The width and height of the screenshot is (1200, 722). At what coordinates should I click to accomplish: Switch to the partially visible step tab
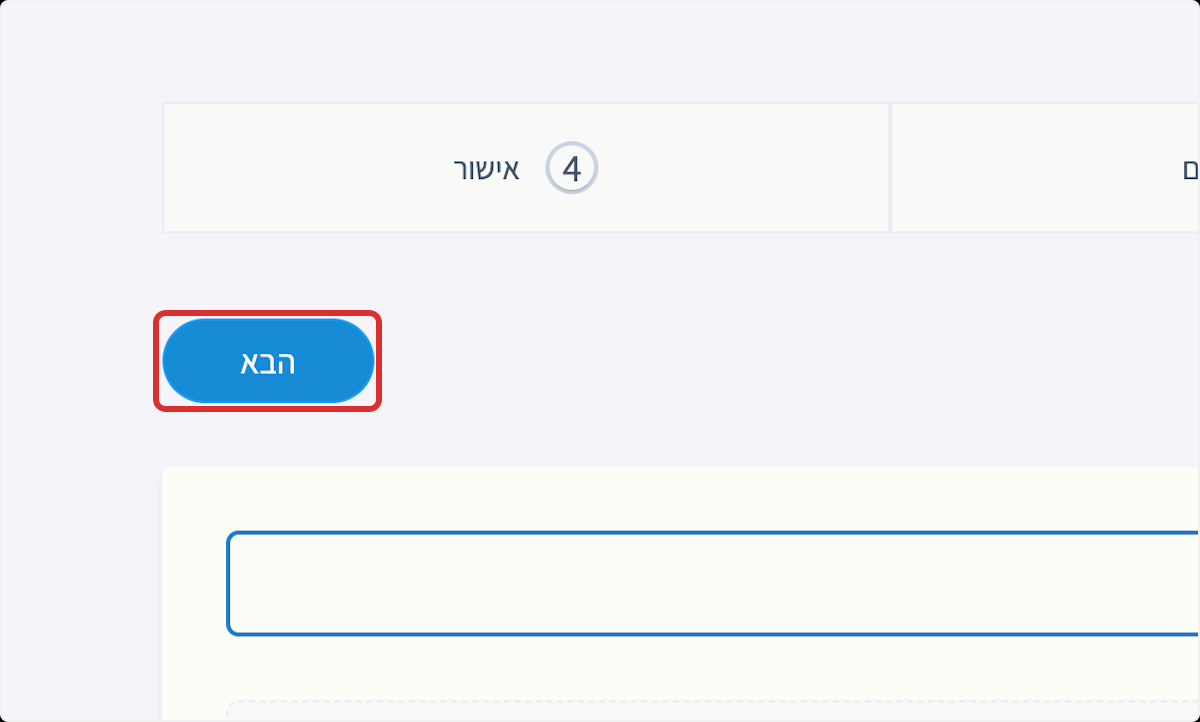point(1045,169)
